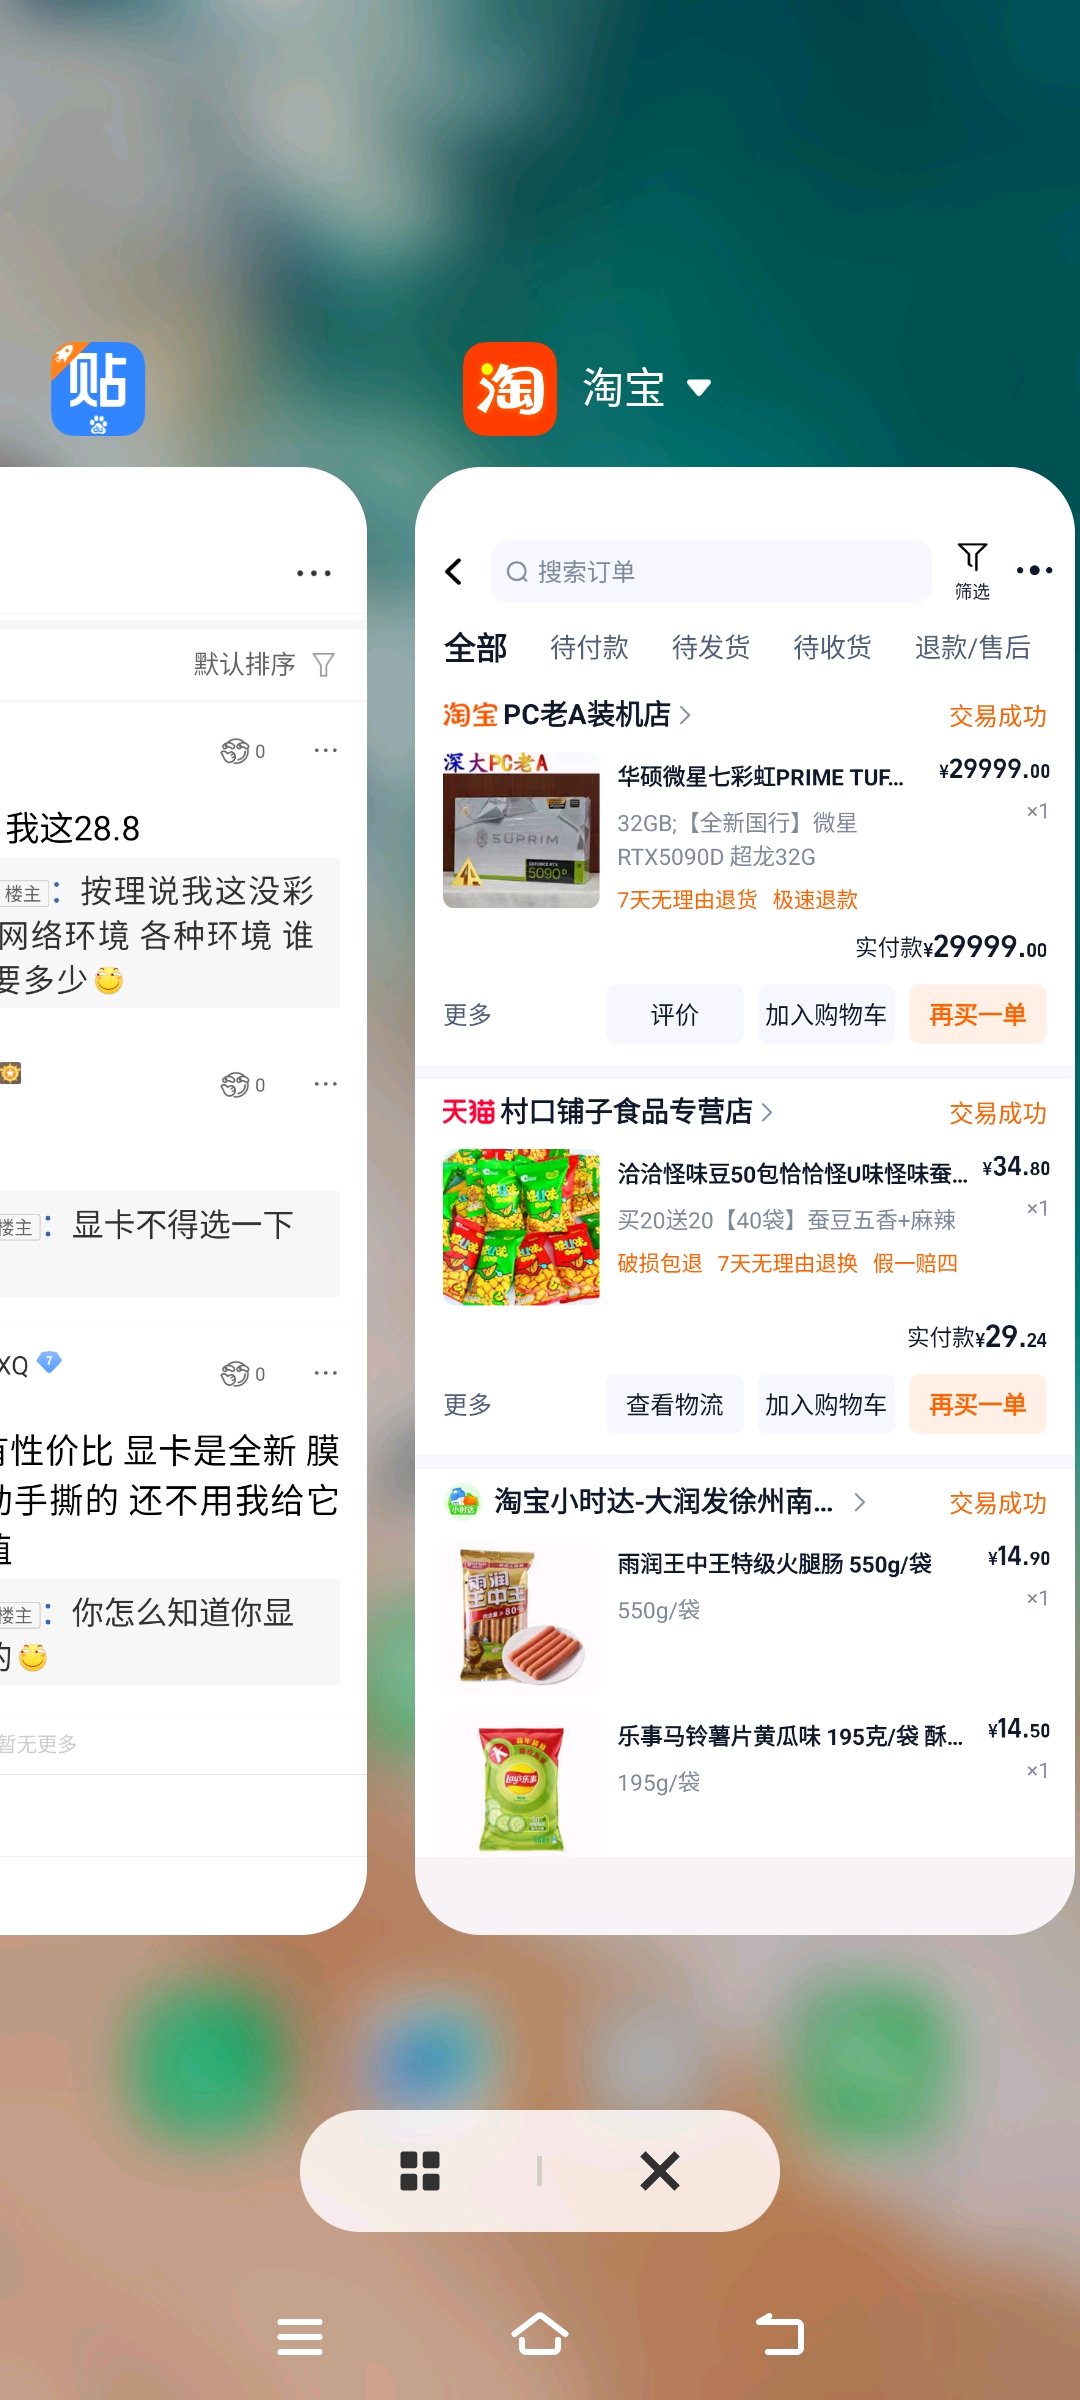Open the PC老A装机店 shop chevron
1080x2400 pixels.
(x=685, y=715)
